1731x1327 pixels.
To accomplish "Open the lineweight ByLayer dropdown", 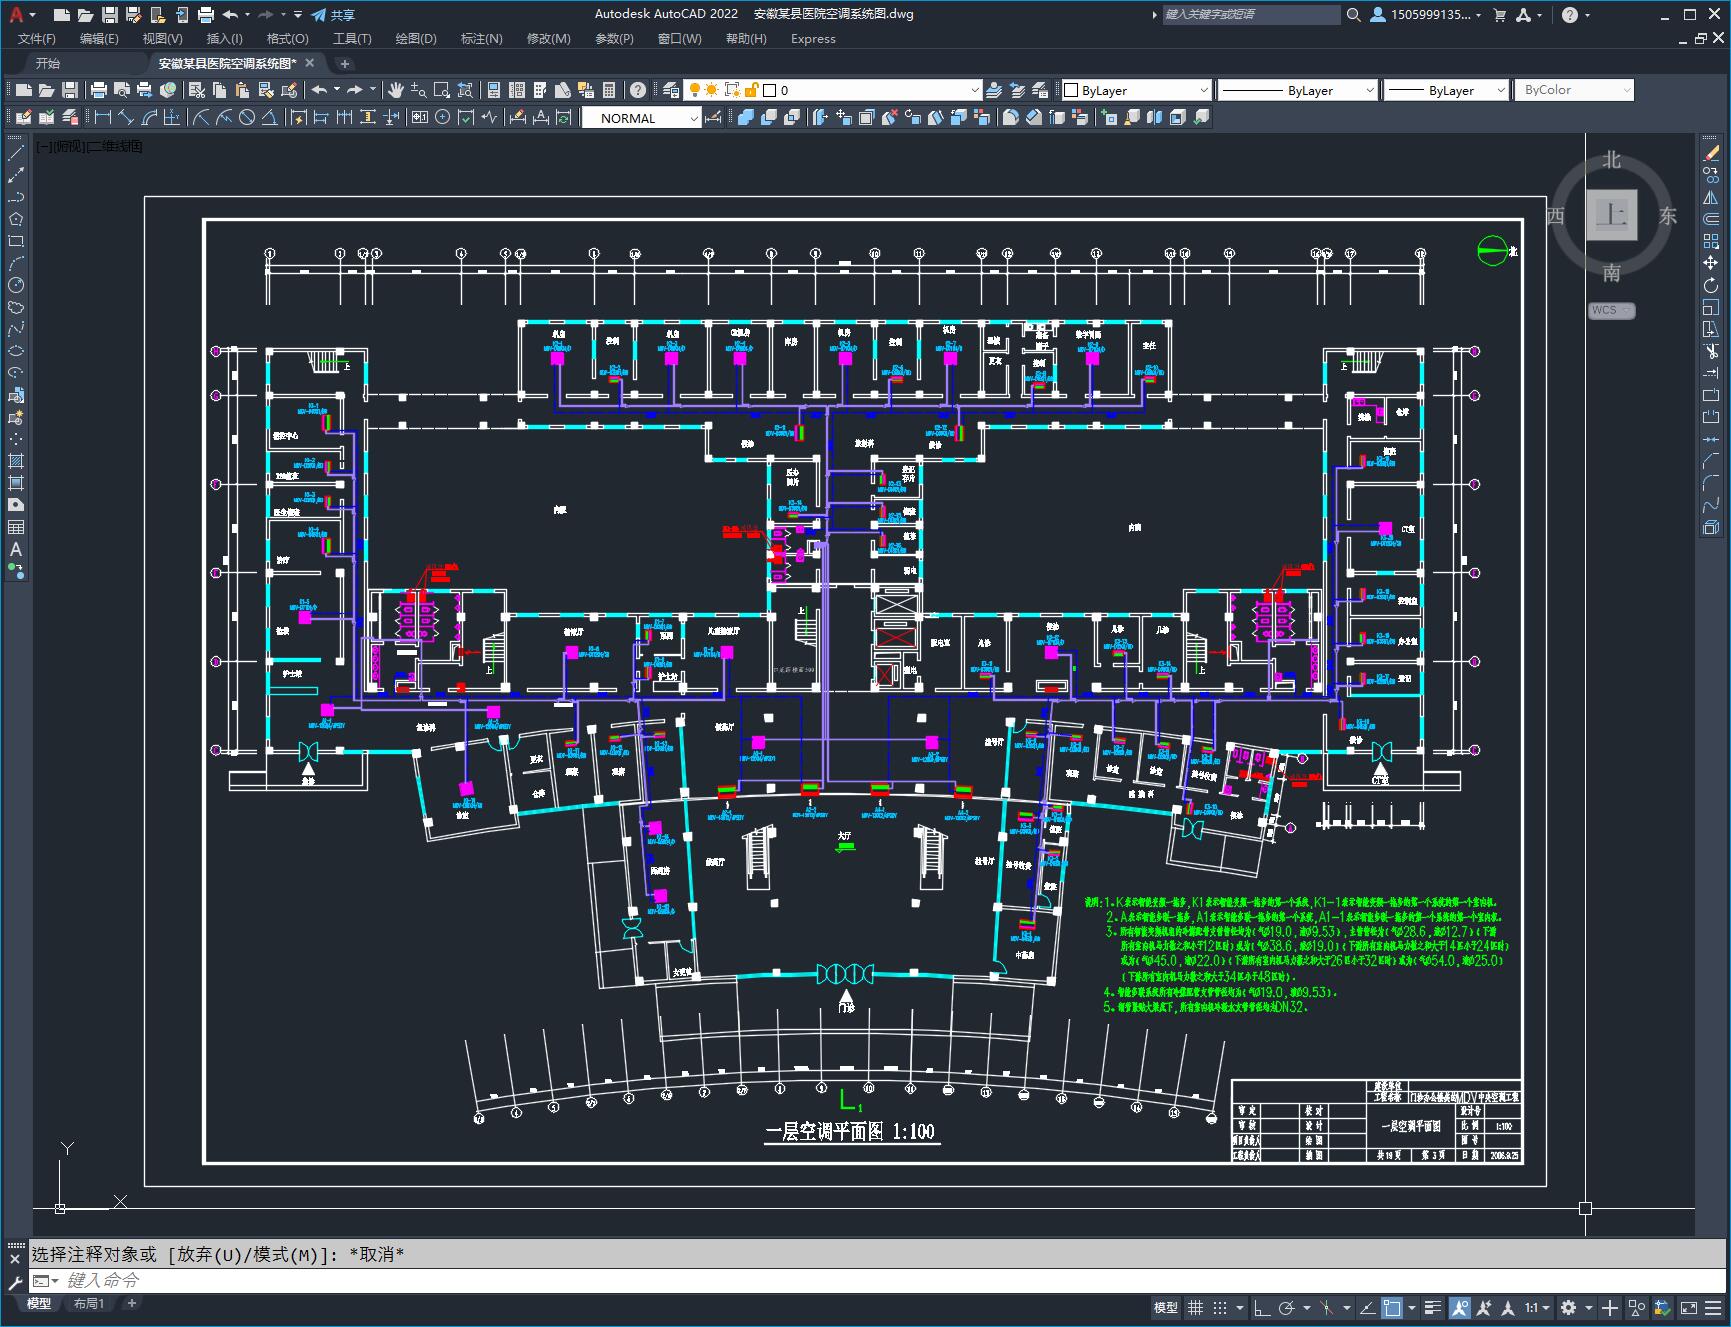I will click(1446, 90).
